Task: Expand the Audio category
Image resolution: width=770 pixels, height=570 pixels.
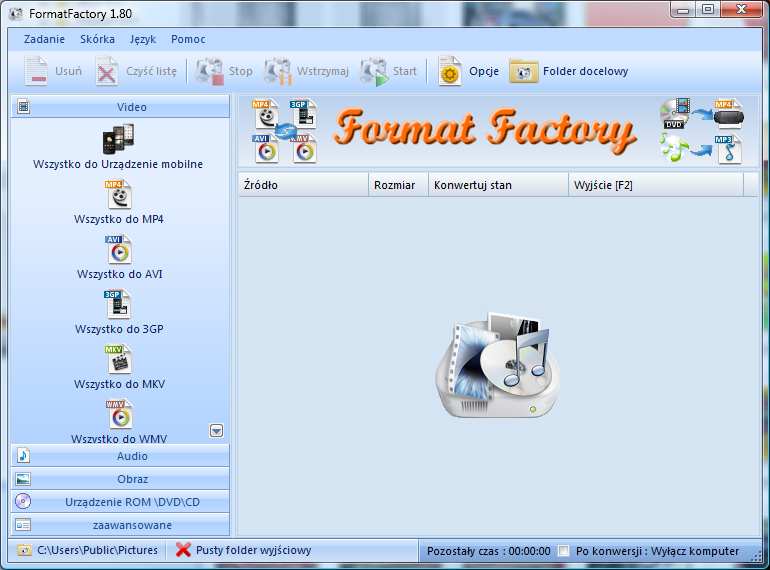Action: click(x=120, y=456)
